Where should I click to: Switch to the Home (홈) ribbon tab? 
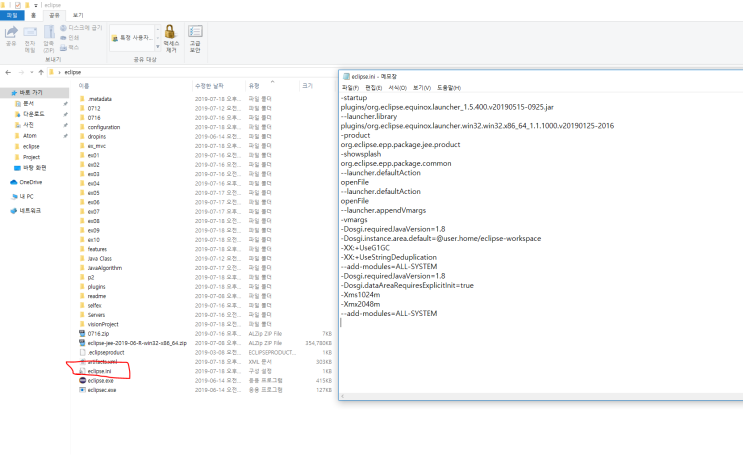coord(33,15)
